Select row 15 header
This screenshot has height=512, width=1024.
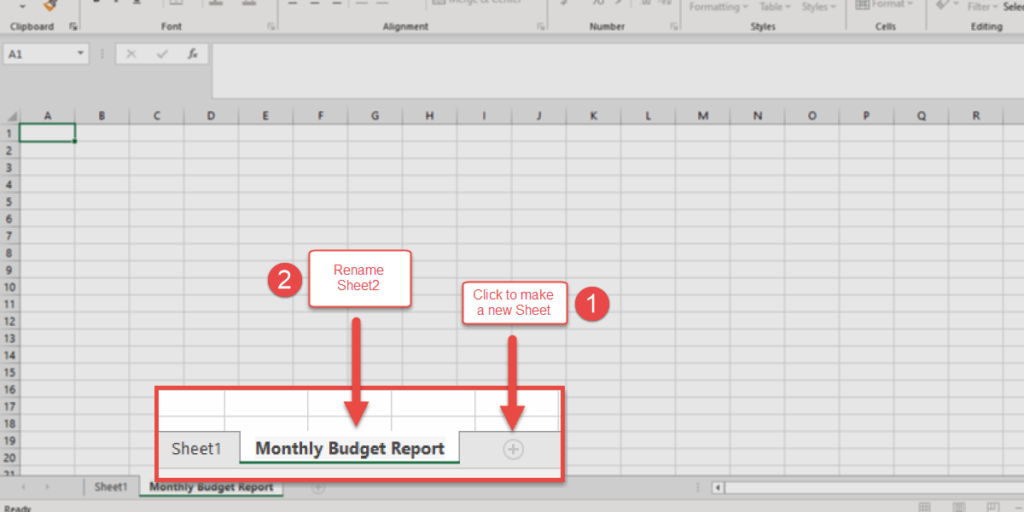[x=10, y=372]
